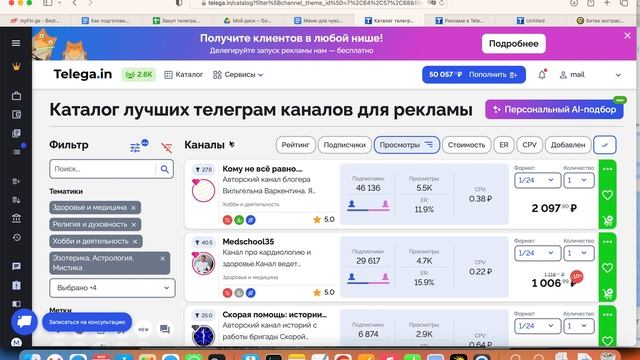
Task: Click the checkmark toggle next to Добавлен
Action: point(604,145)
